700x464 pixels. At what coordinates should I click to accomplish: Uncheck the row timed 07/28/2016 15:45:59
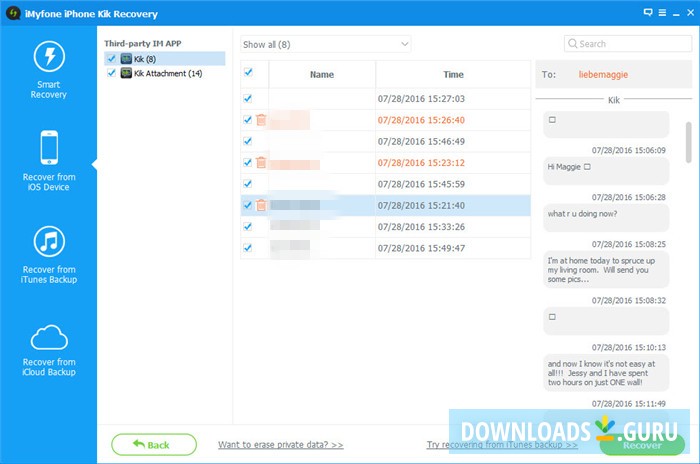[x=248, y=184]
